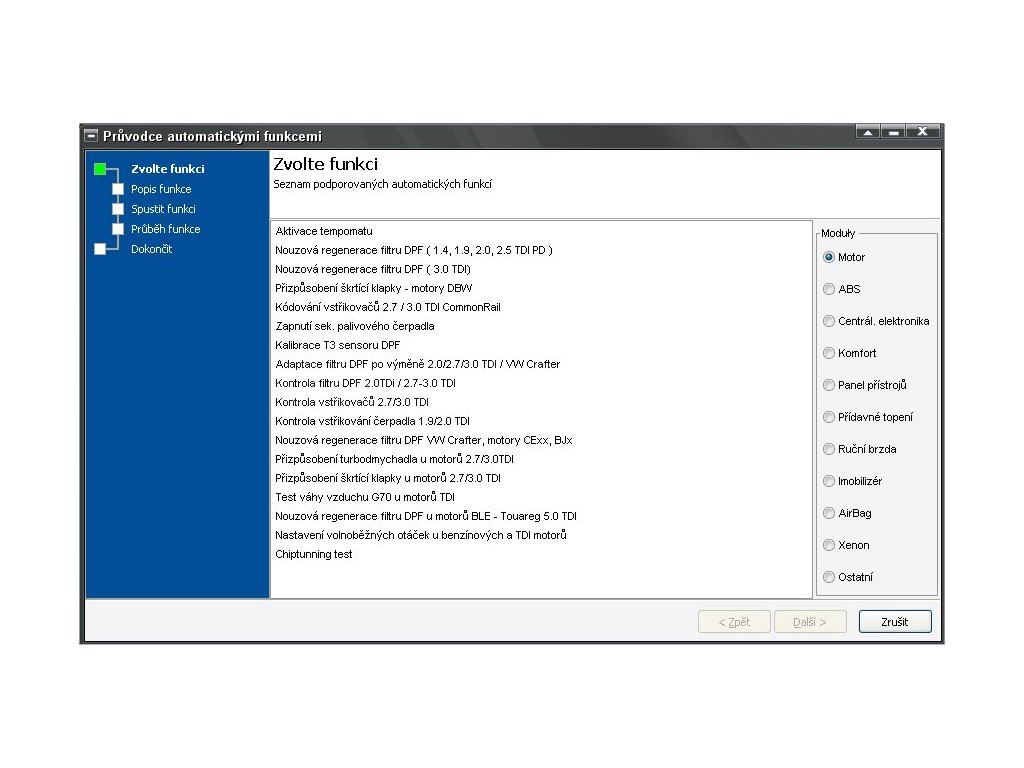Click the disabled Další button

click(x=810, y=622)
